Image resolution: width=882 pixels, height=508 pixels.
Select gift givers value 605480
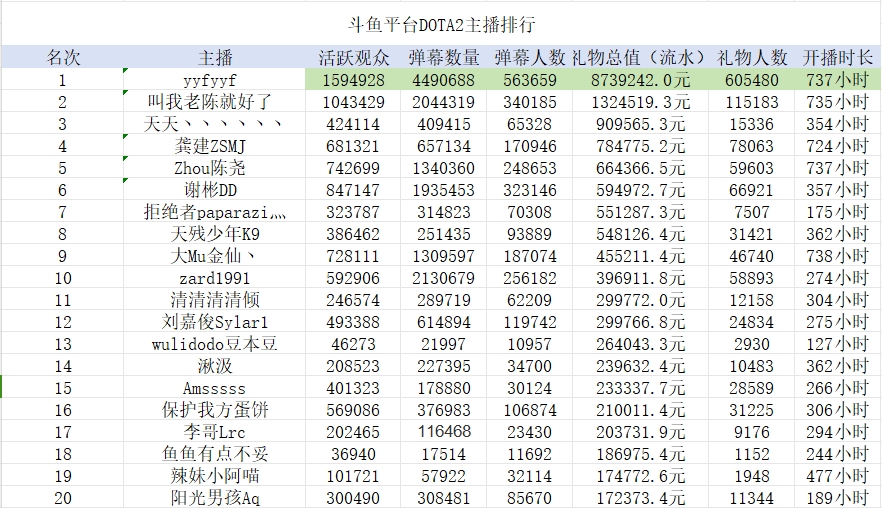pyautogui.click(x=752, y=80)
